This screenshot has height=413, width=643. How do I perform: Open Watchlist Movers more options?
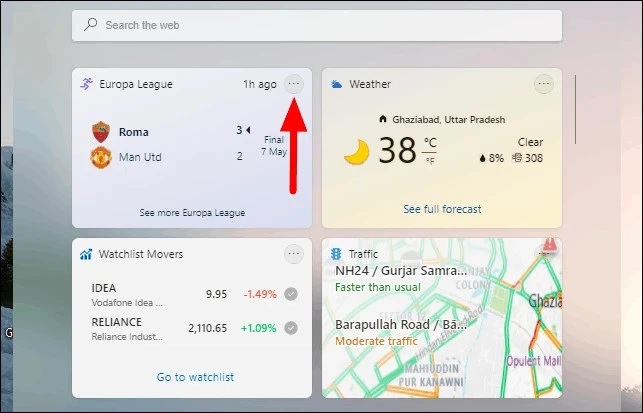tap(294, 254)
